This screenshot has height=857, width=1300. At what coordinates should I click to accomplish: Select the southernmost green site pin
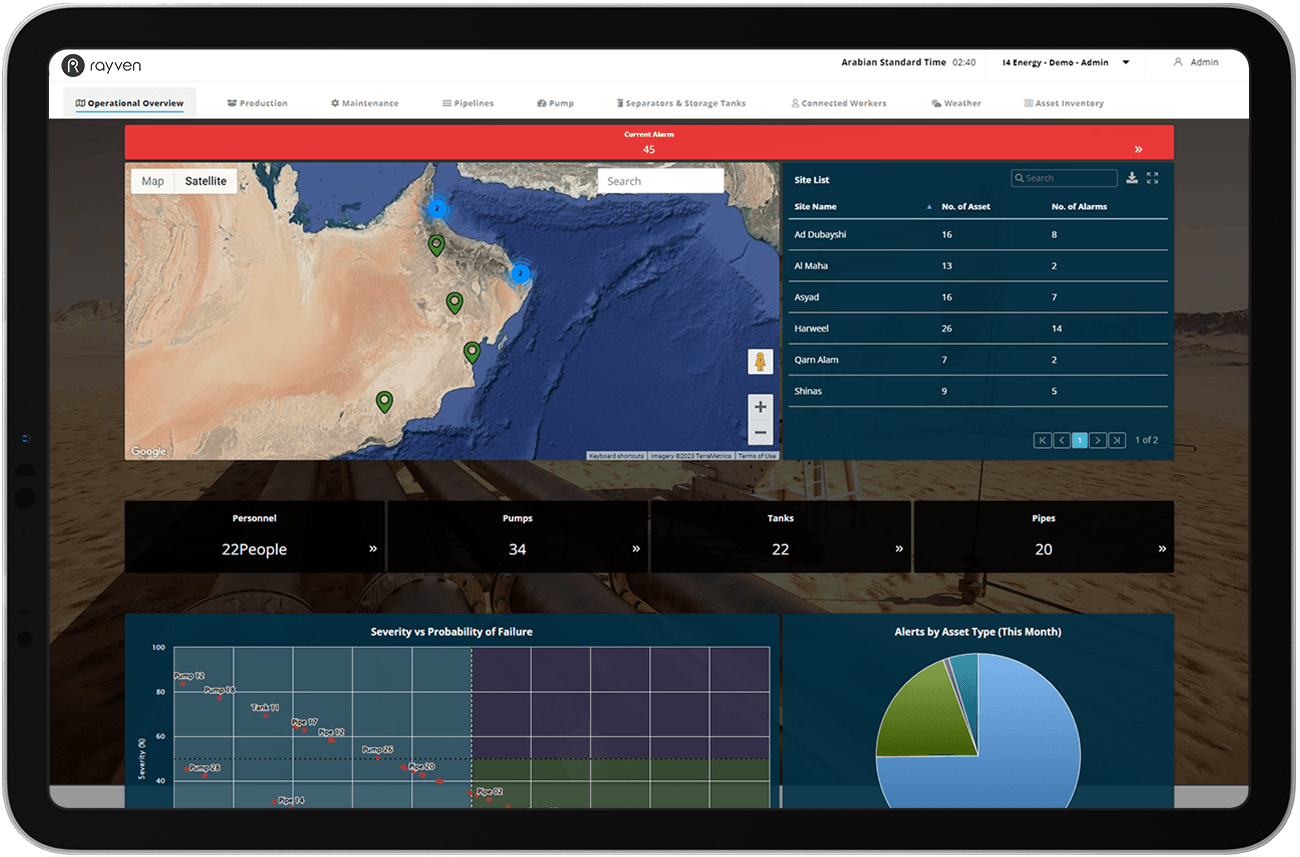pos(384,402)
